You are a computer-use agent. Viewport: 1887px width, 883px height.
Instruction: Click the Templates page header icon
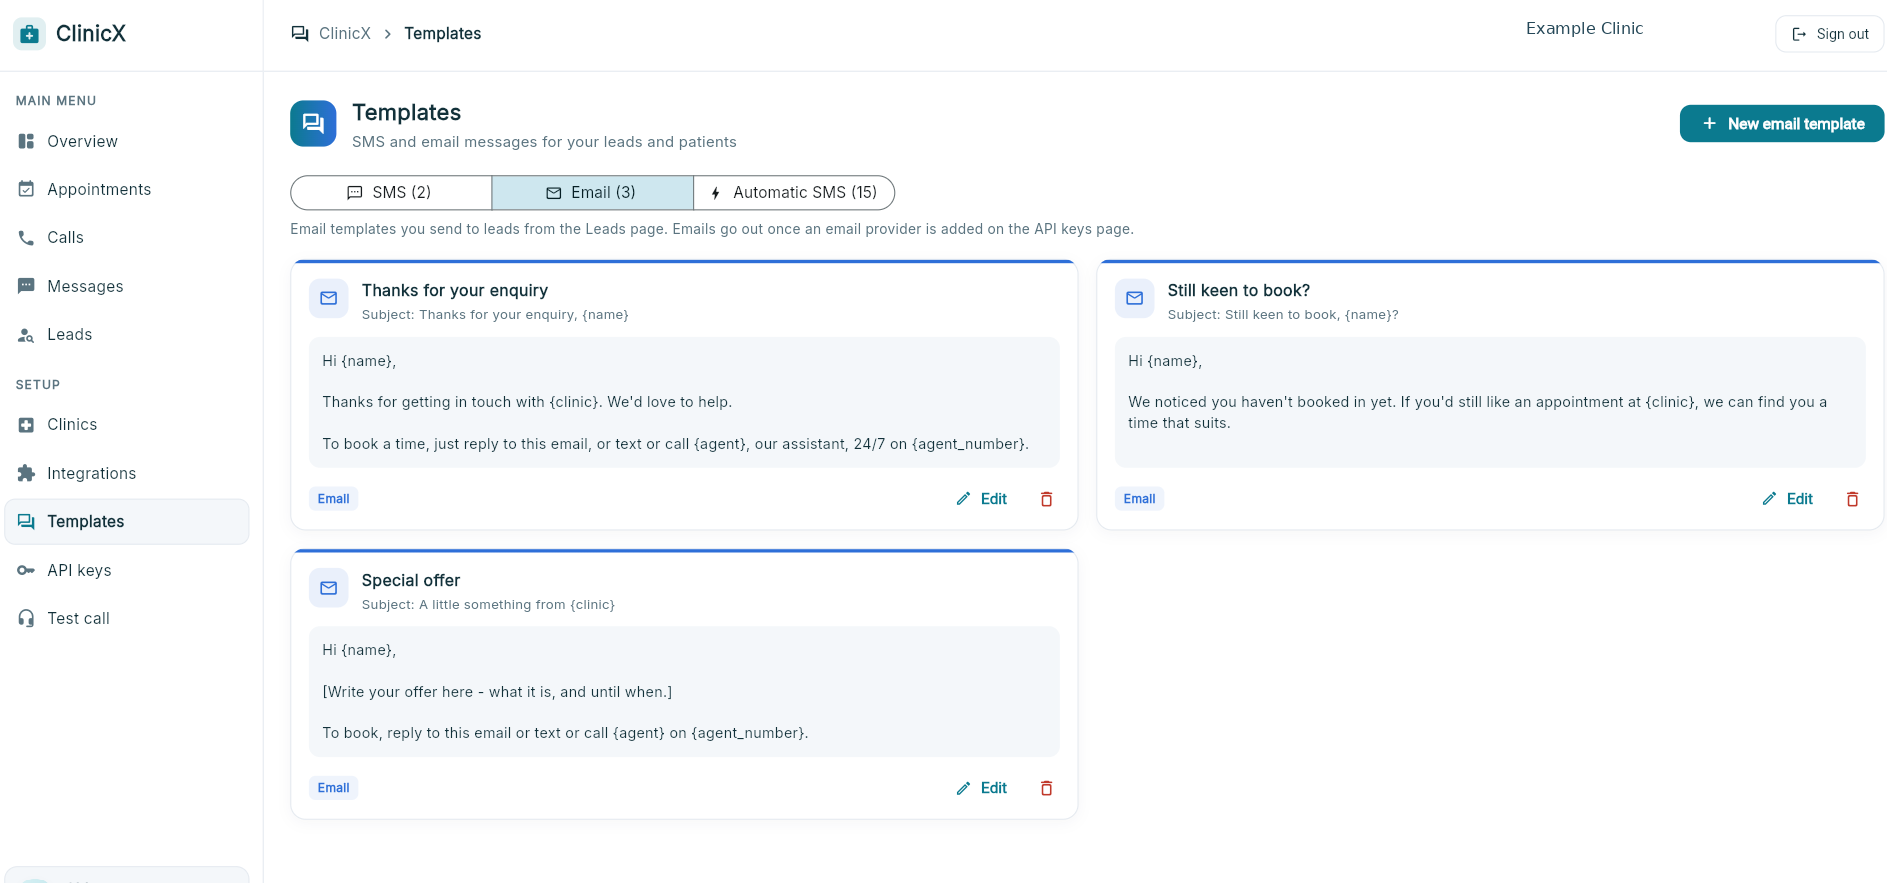(313, 123)
